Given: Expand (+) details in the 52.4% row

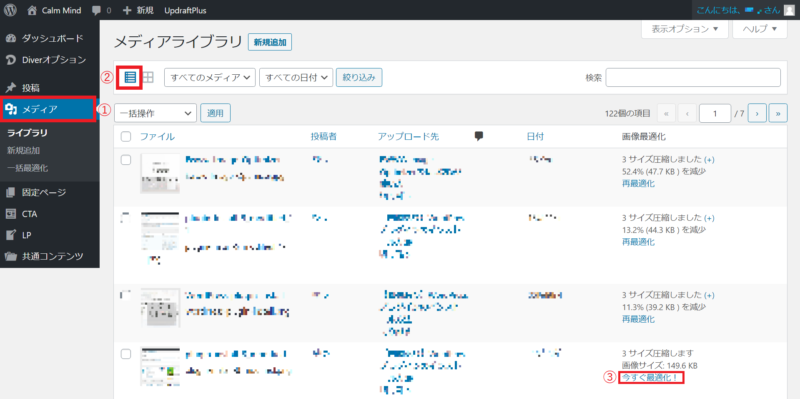Looking at the screenshot, I should coord(709,160).
